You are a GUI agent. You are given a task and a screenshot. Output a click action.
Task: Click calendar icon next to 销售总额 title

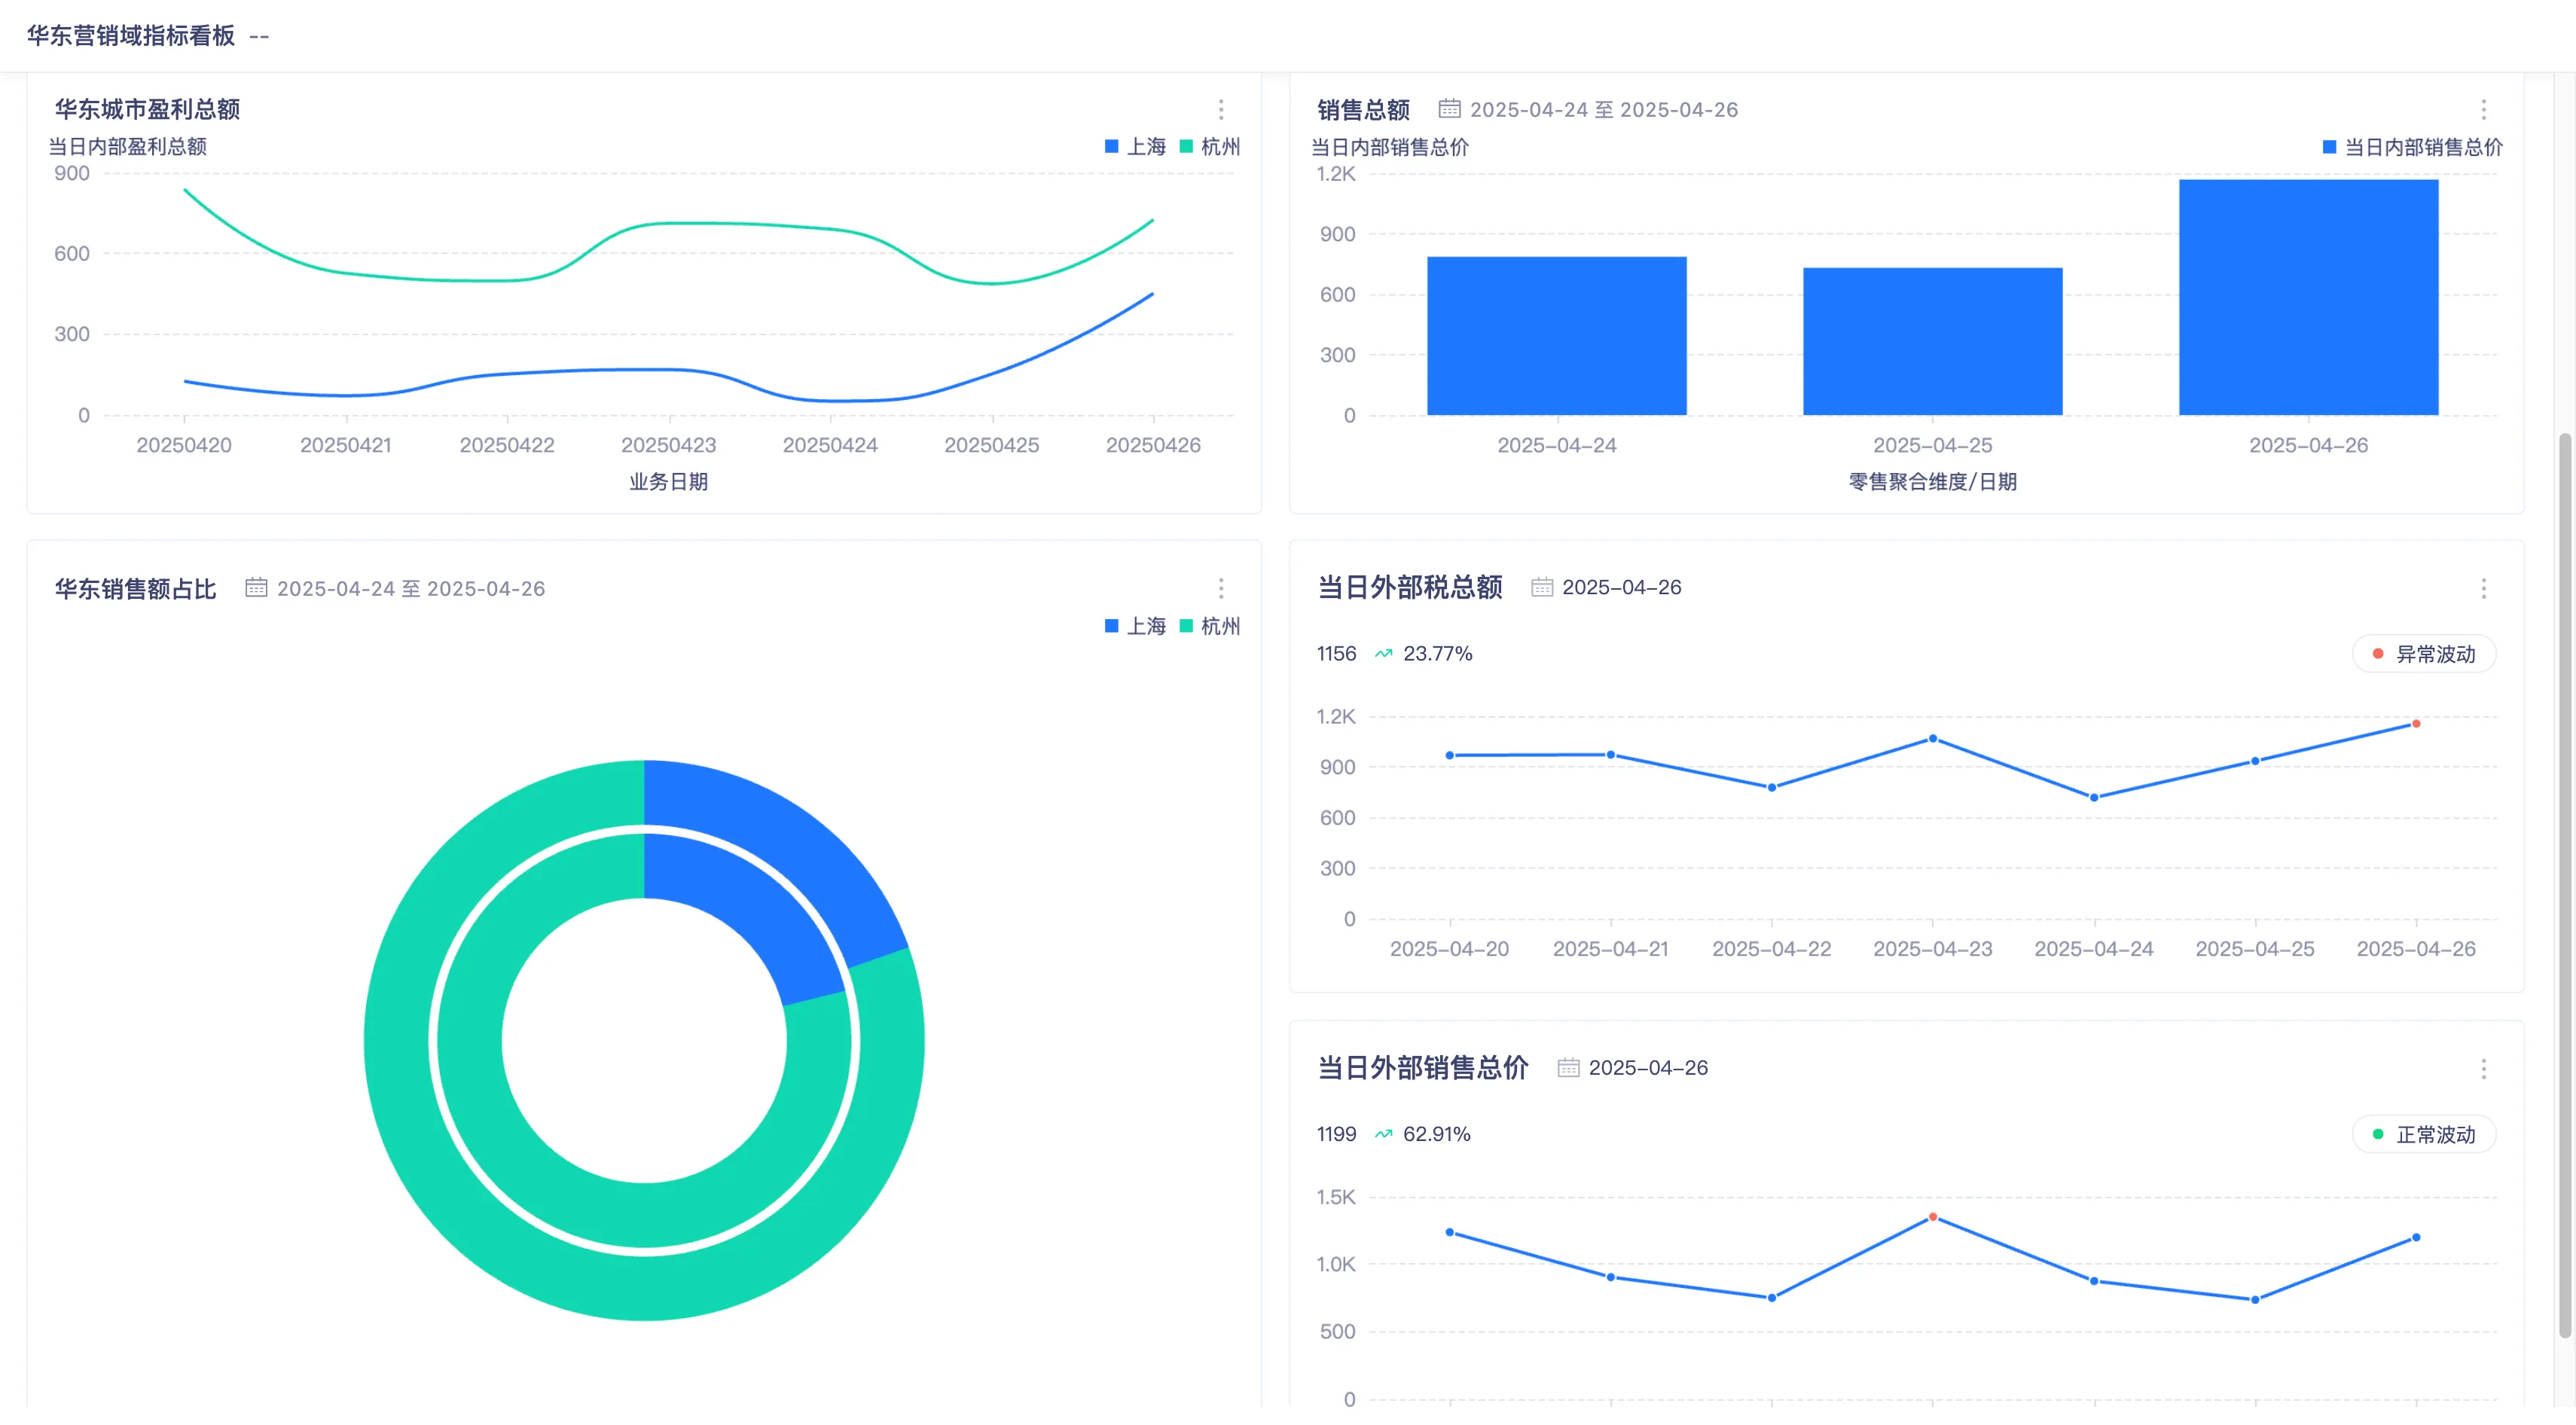tap(1449, 109)
